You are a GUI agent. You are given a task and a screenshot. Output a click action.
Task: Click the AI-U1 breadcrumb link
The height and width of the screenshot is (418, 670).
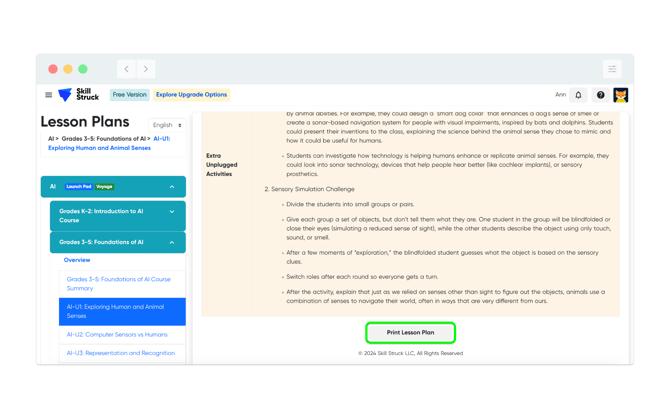click(109, 143)
